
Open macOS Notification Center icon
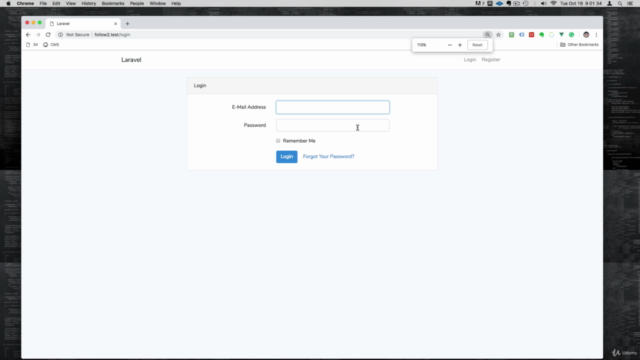630,3
